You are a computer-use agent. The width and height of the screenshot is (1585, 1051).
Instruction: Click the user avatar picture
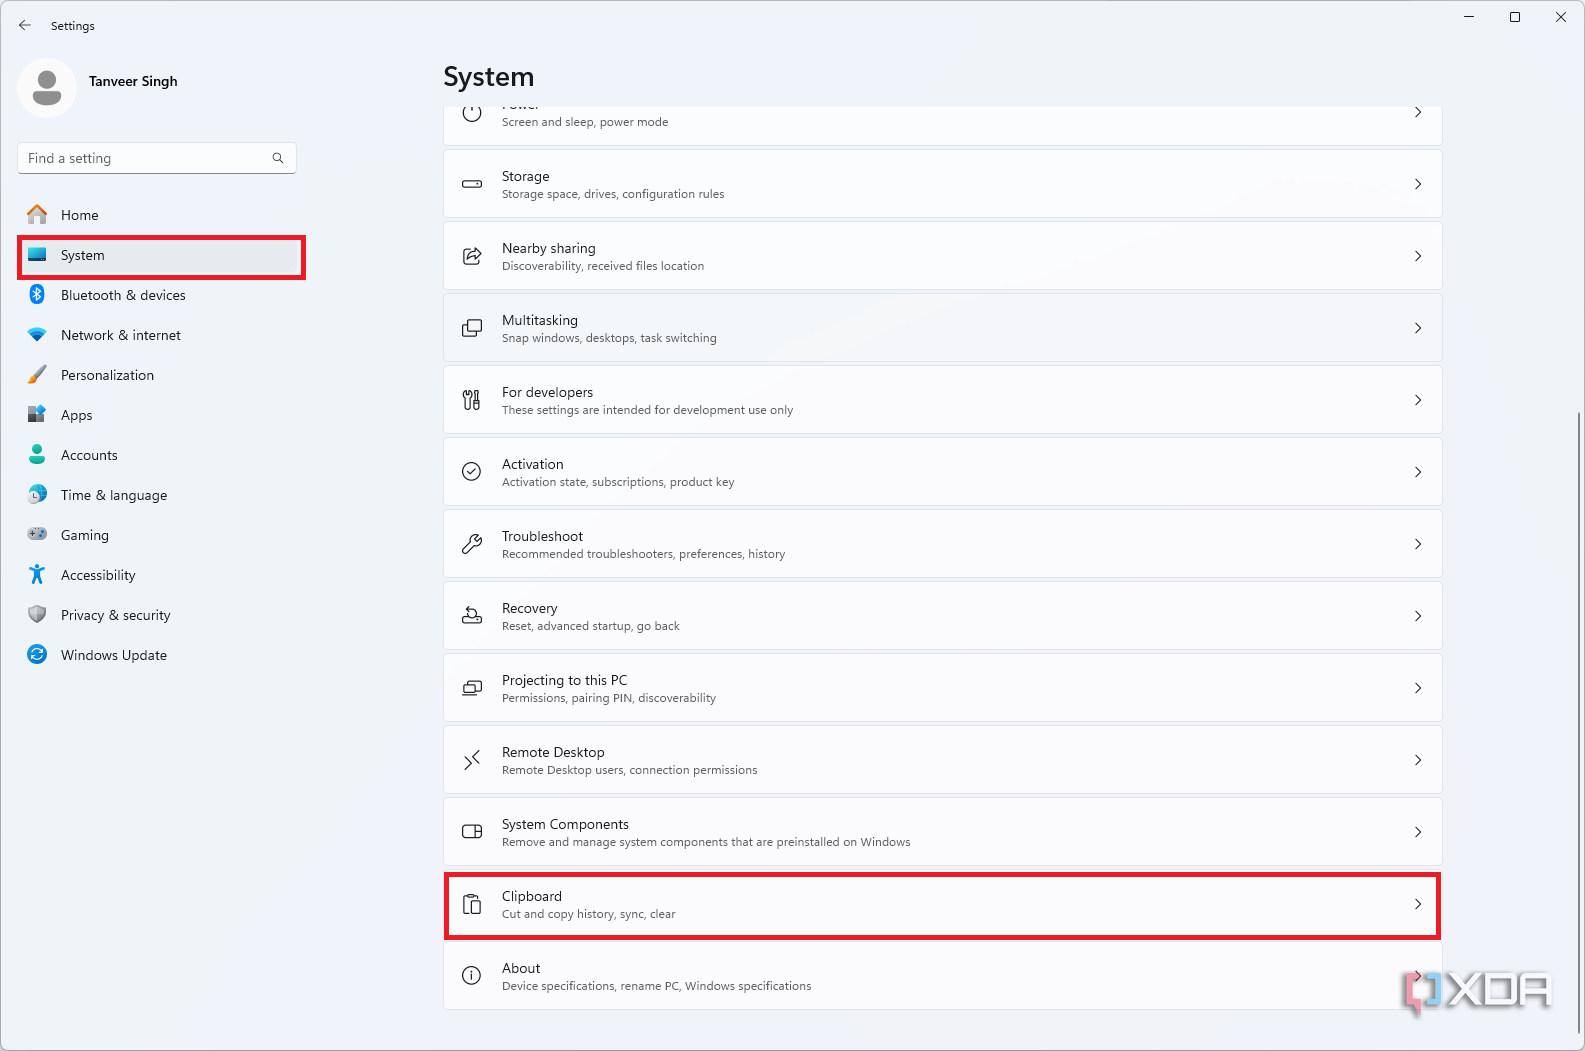pyautogui.click(x=47, y=88)
